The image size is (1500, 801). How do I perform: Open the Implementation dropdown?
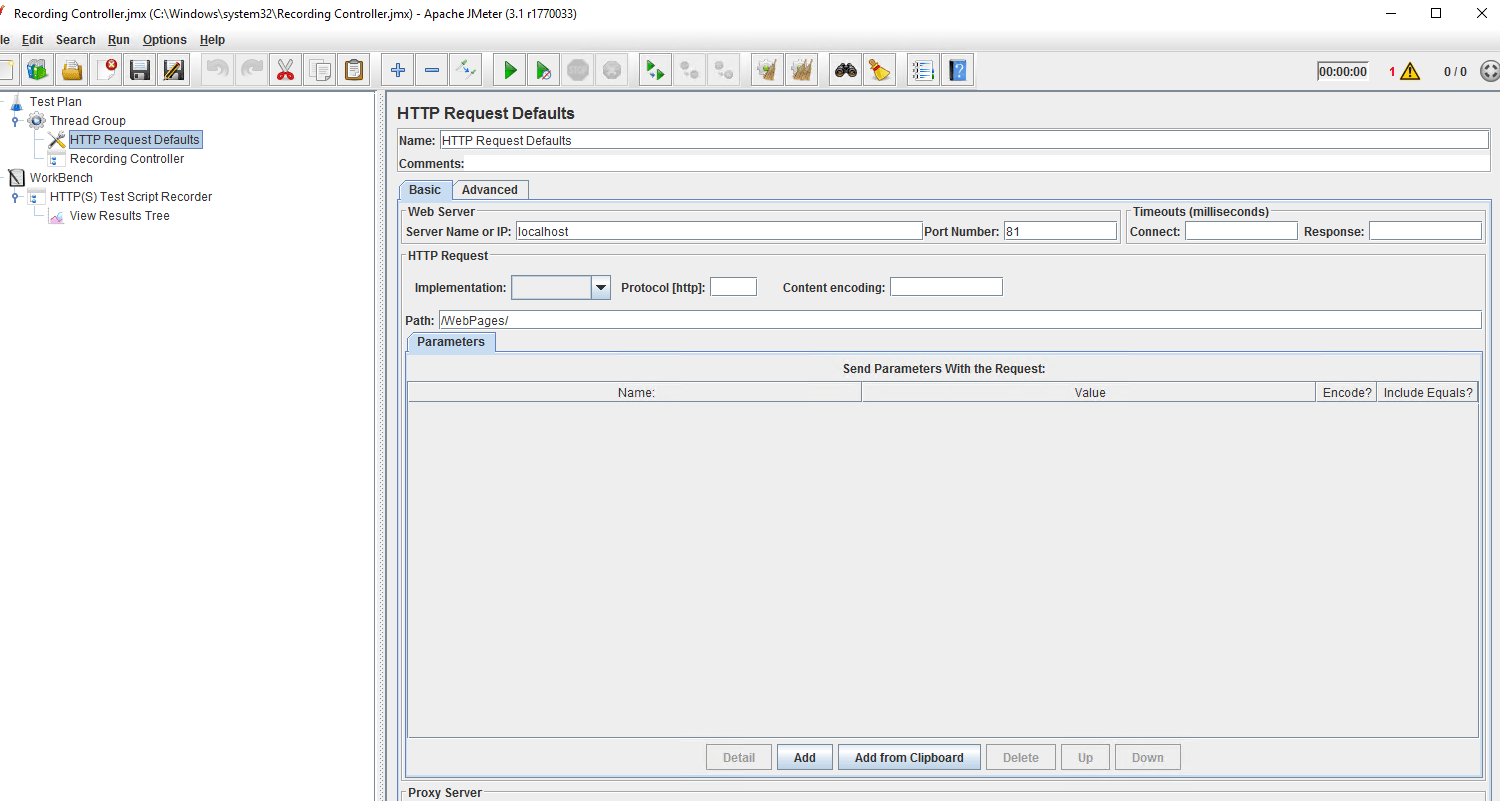tap(600, 287)
